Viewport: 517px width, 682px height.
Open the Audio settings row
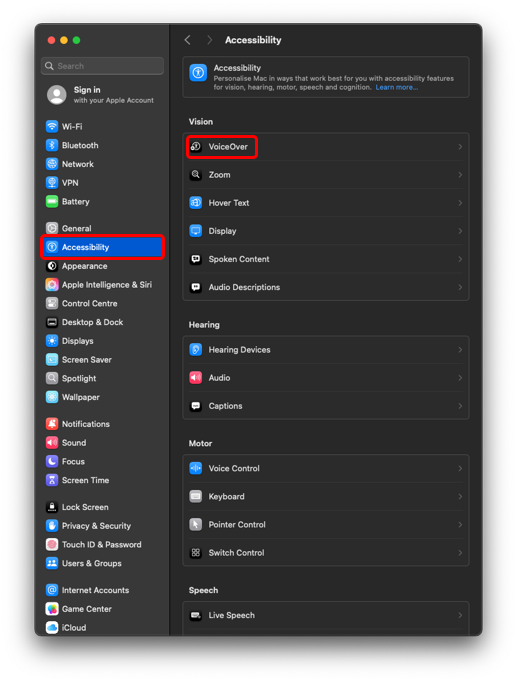tap(326, 378)
